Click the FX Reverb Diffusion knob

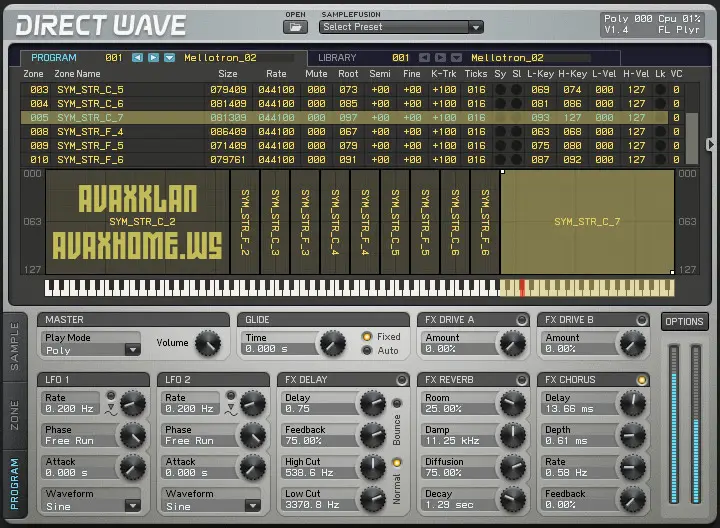pyautogui.click(x=513, y=467)
